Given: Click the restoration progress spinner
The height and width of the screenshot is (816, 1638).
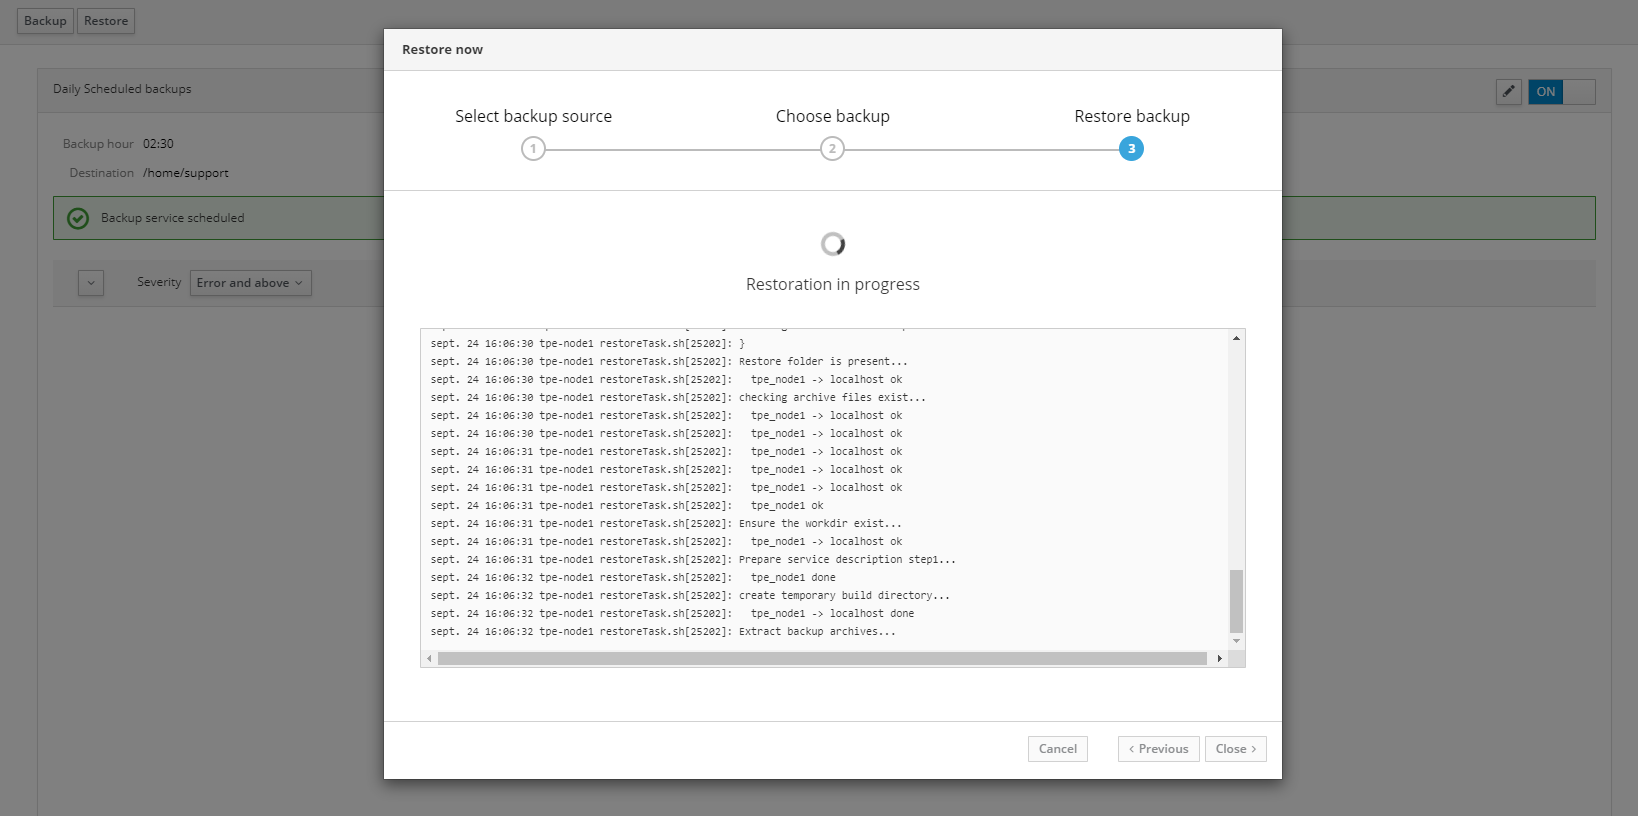Looking at the screenshot, I should (x=833, y=244).
